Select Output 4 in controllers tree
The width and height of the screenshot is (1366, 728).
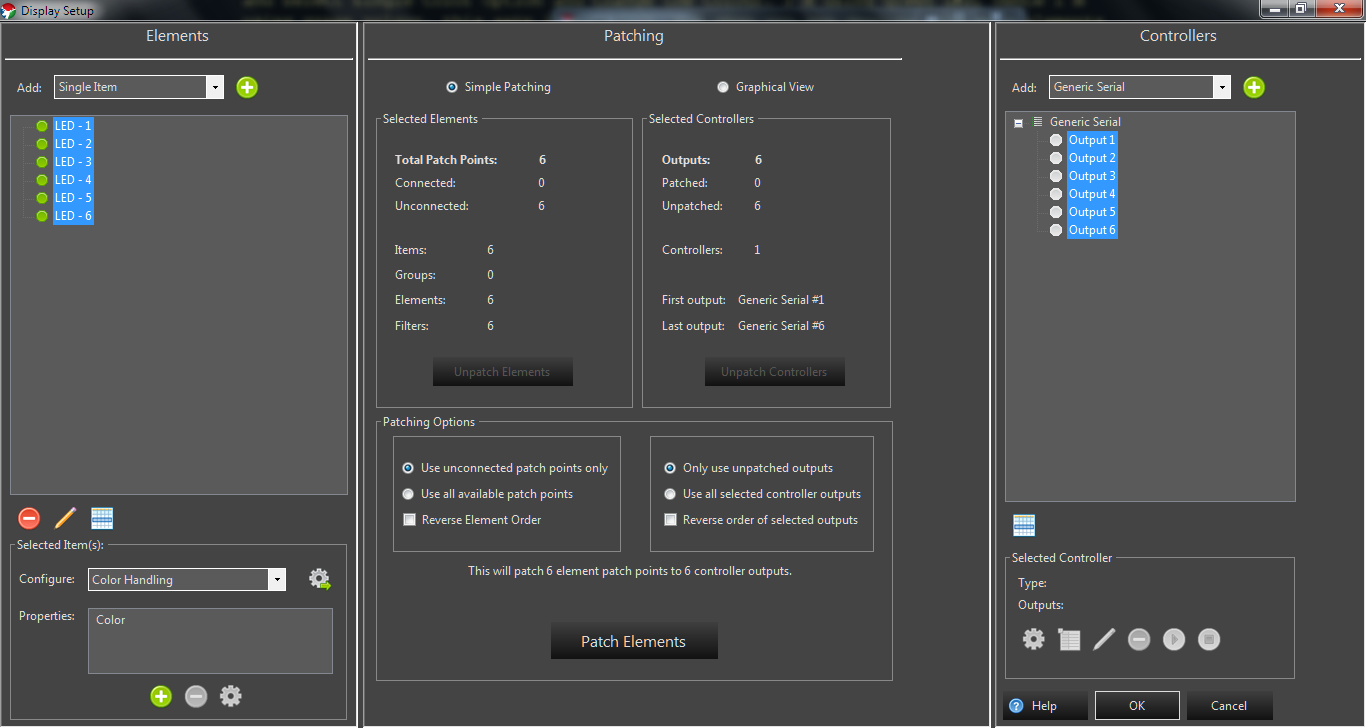coord(1091,194)
